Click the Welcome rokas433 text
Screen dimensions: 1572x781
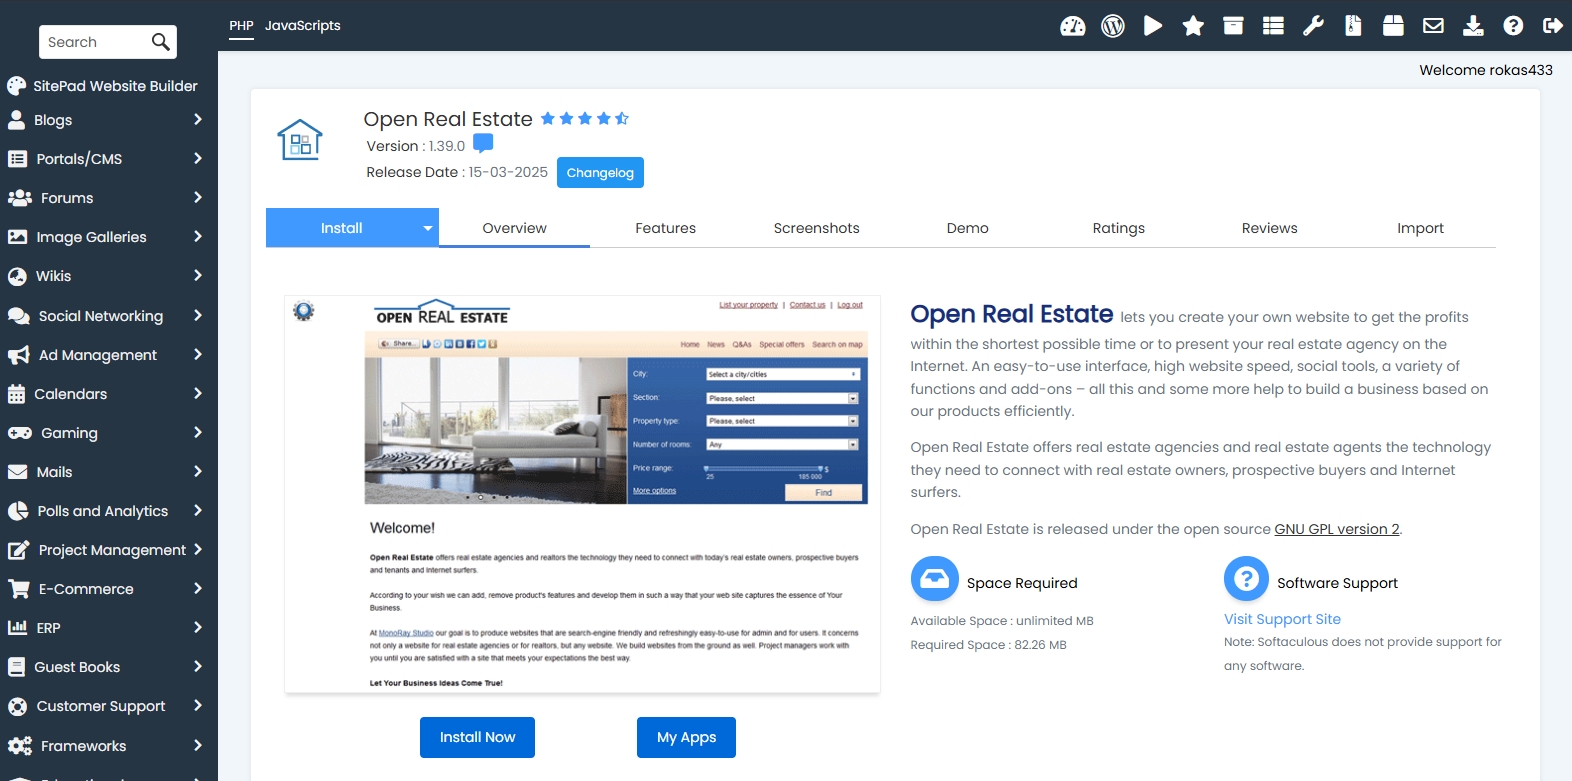click(1486, 70)
